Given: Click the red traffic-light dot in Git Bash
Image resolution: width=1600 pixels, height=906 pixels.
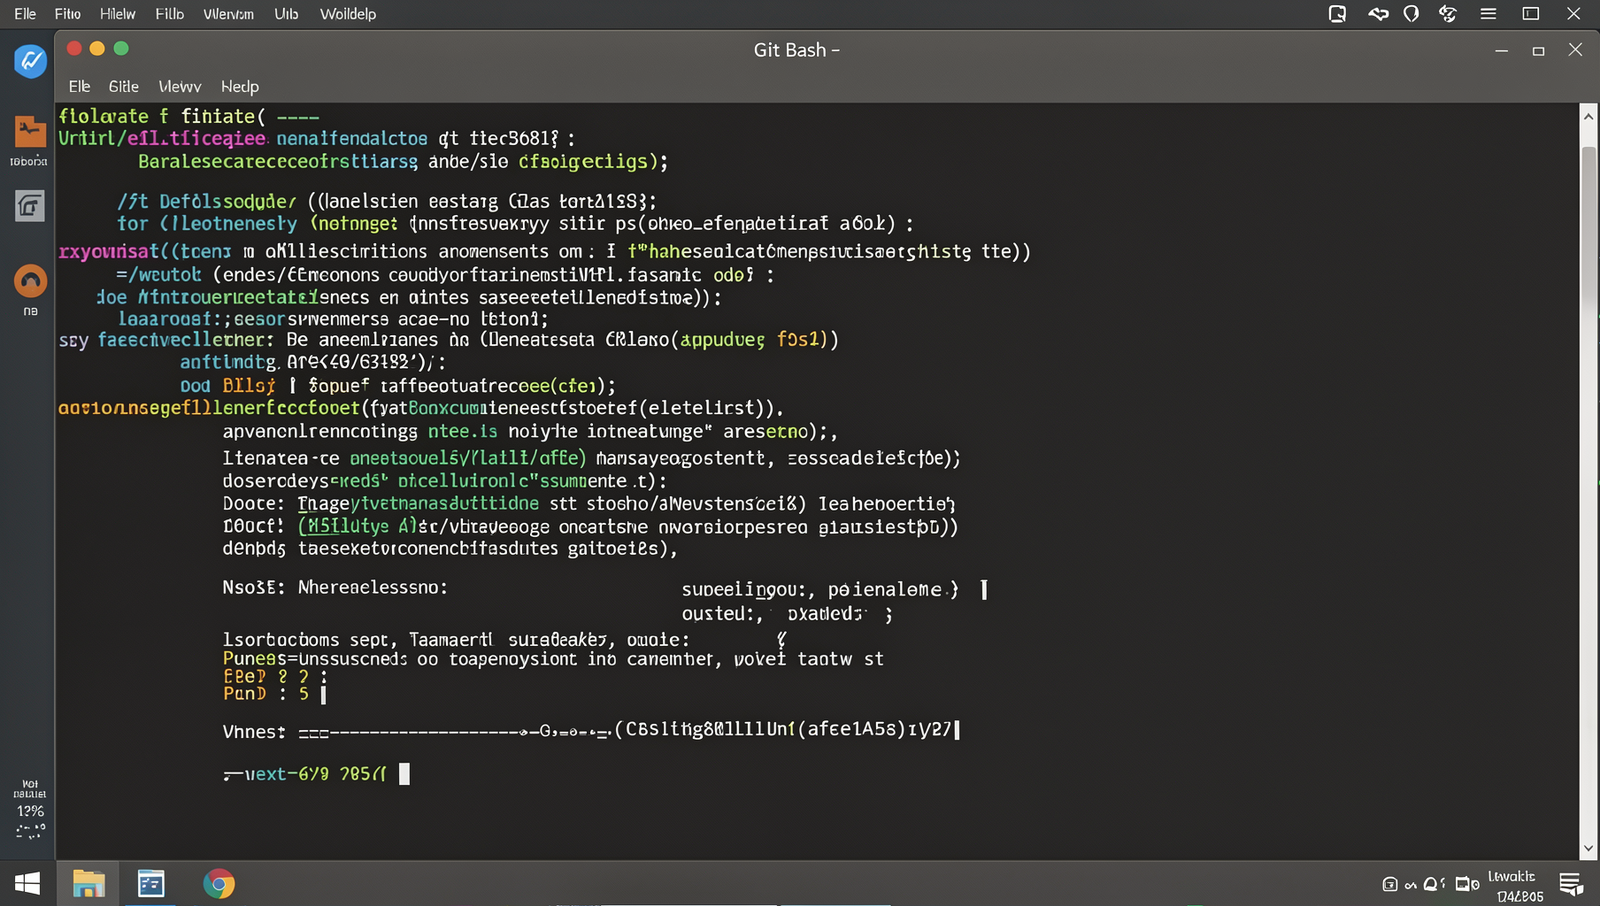Looking at the screenshot, I should point(74,48).
